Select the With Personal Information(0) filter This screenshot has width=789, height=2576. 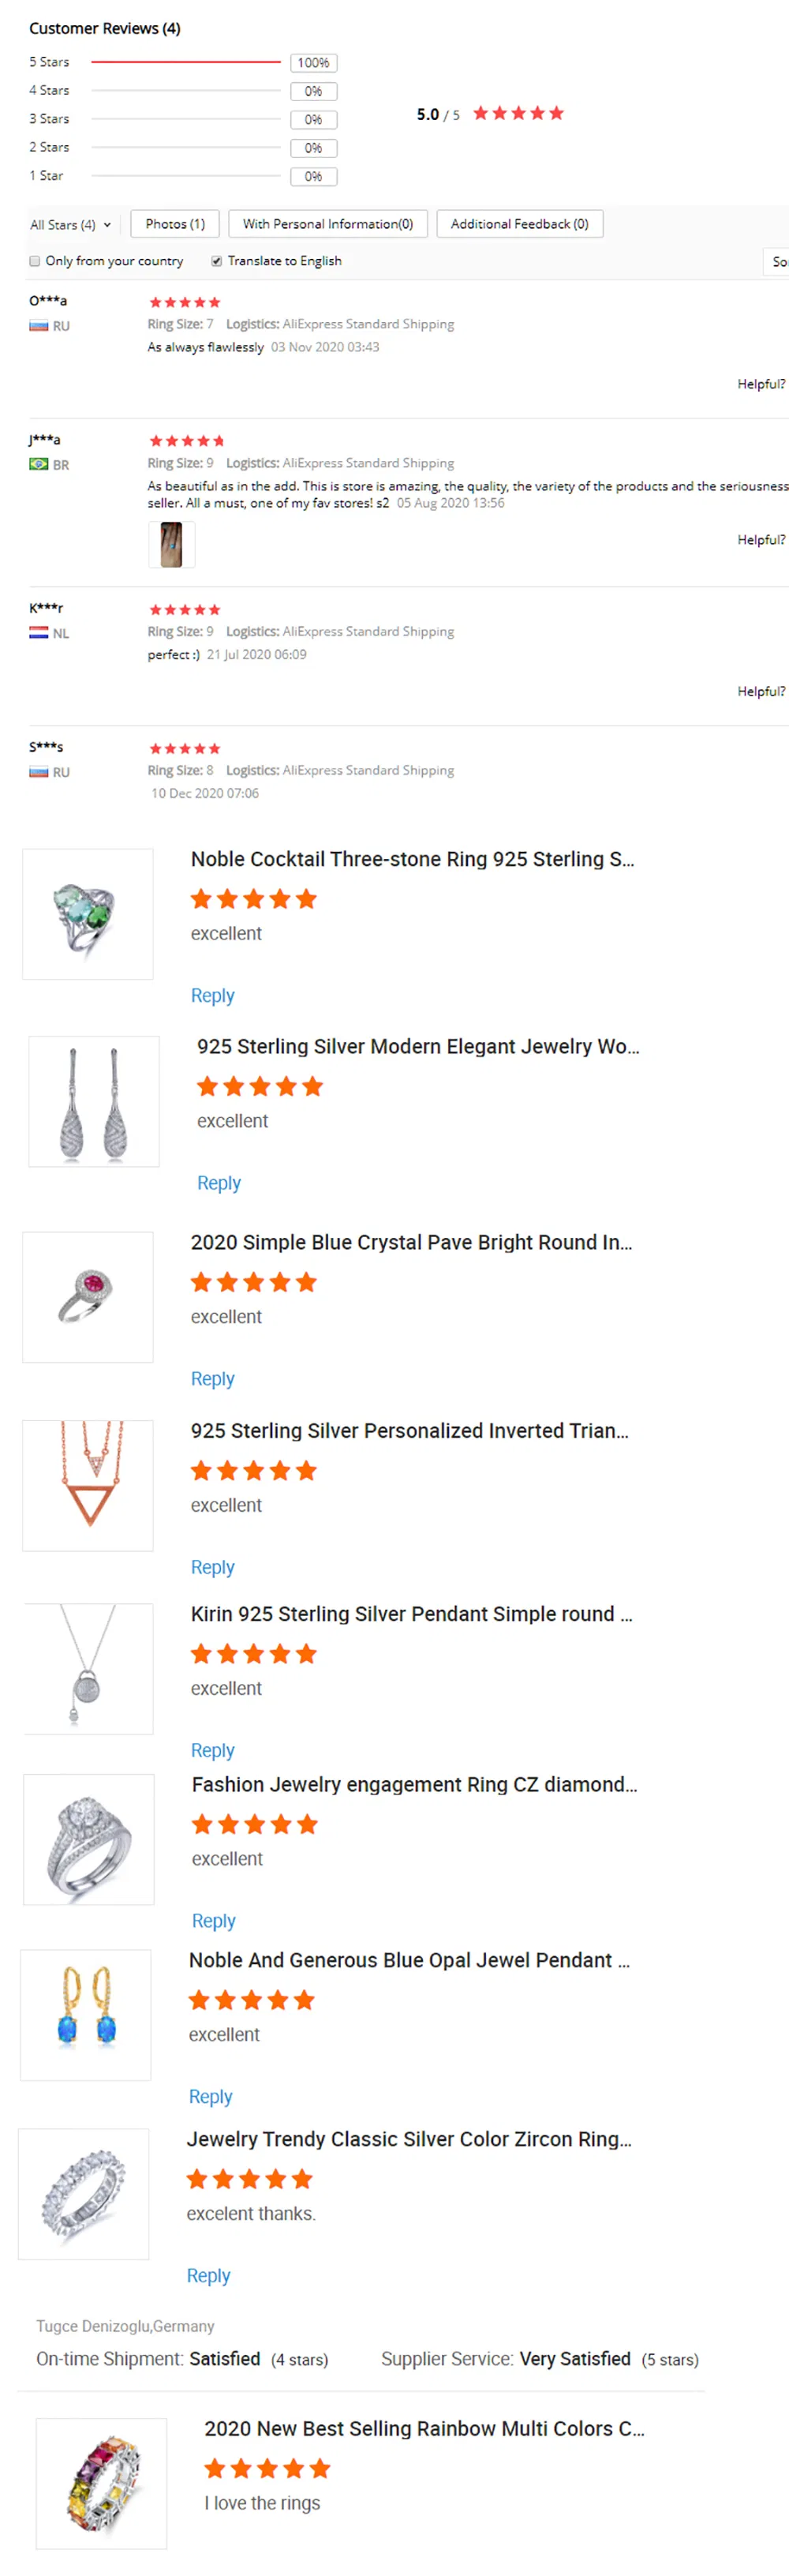[x=328, y=223]
